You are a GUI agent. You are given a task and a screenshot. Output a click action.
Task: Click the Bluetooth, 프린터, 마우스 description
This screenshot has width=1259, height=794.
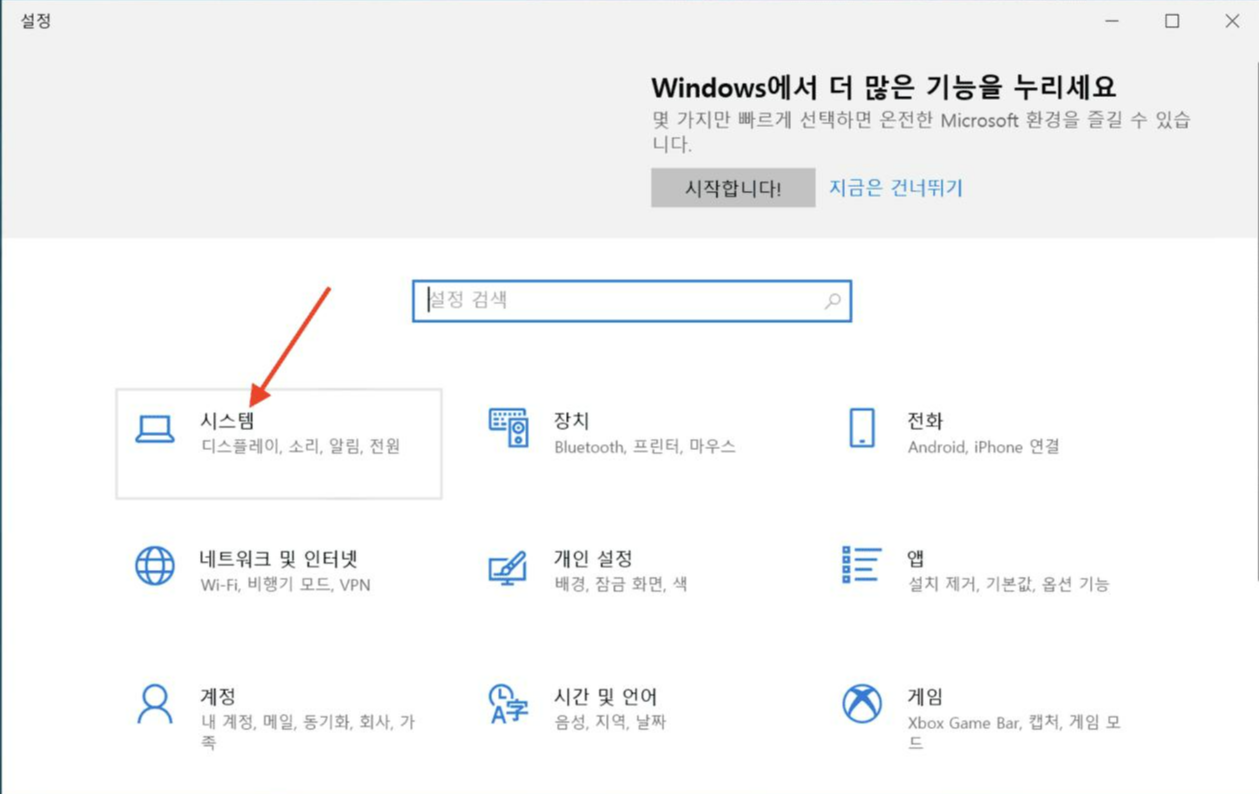645,447
